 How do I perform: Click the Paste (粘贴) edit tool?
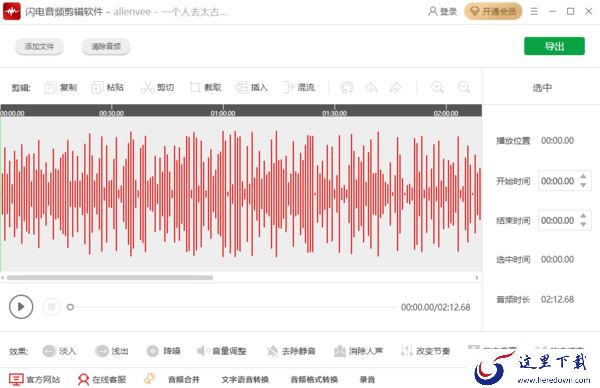108,88
